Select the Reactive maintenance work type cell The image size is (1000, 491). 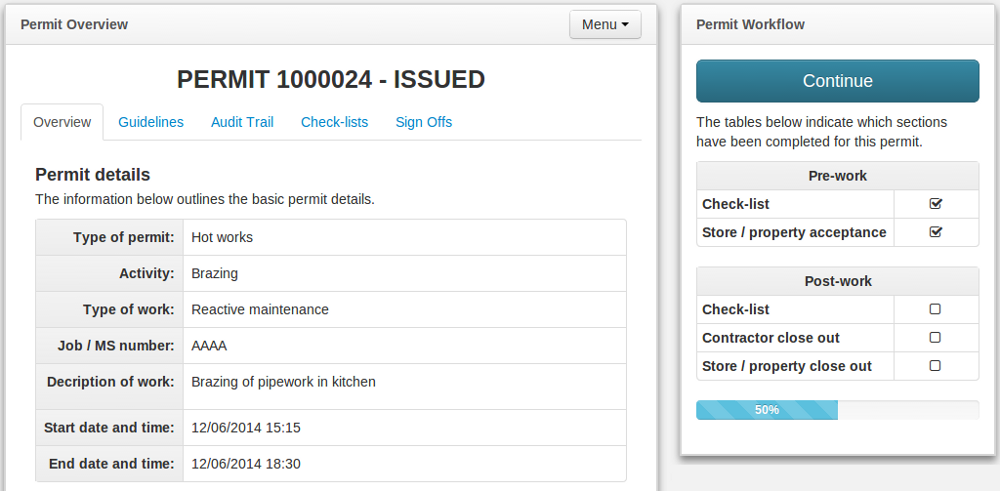coord(260,310)
